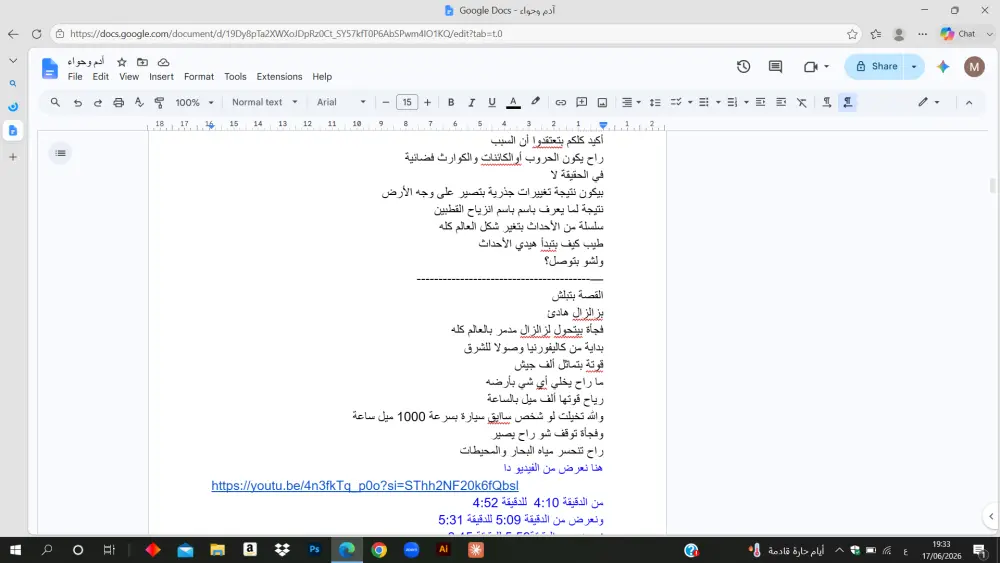This screenshot has width=1000, height=563.
Task: Increase the indent
Action: tap(781, 102)
